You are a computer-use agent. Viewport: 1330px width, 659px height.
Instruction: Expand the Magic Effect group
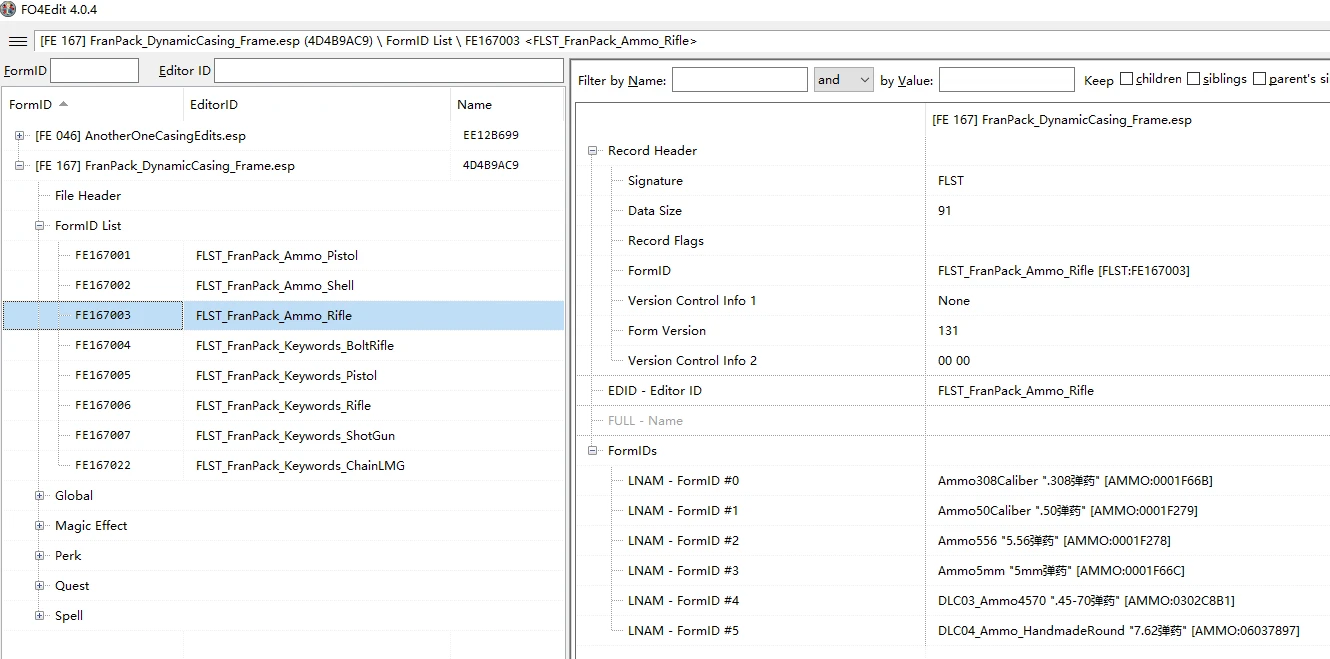pyautogui.click(x=40, y=525)
